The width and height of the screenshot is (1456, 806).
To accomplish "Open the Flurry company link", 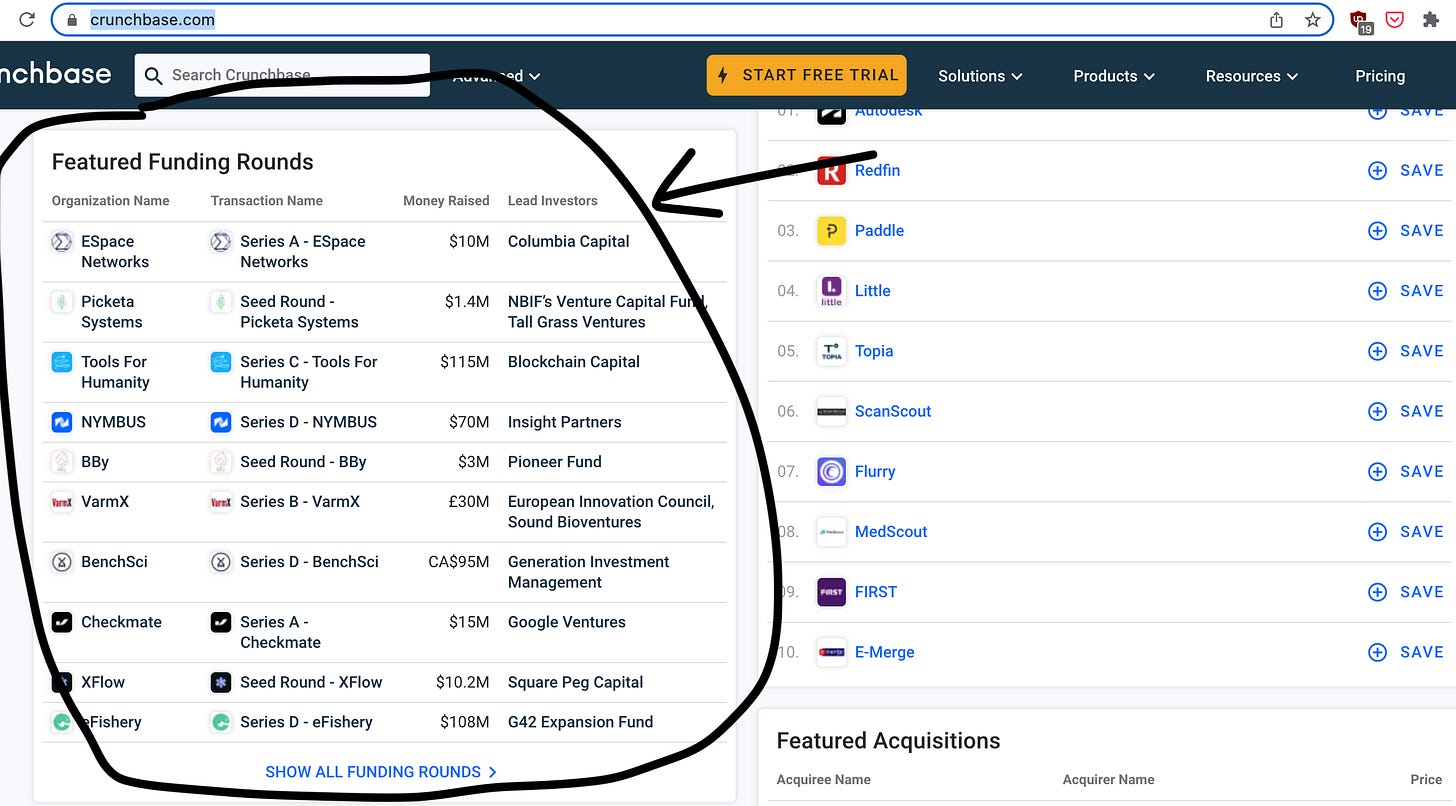I will [875, 472].
